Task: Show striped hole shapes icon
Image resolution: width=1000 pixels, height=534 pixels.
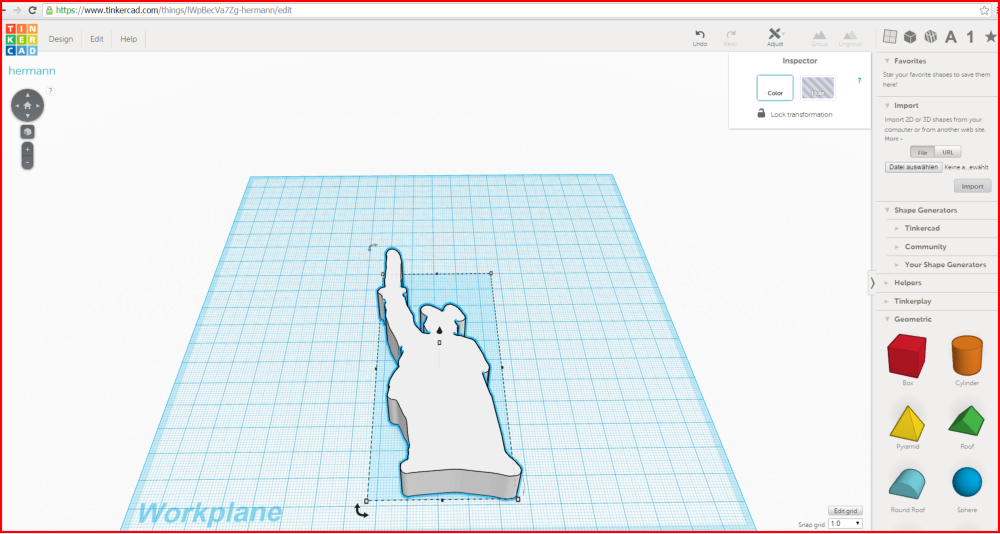Action: (x=930, y=37)
